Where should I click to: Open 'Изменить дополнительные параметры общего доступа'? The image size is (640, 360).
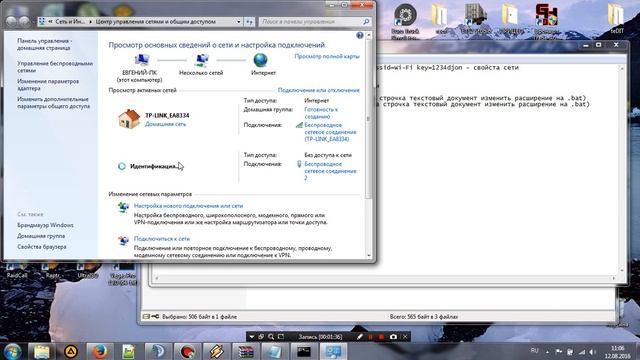pyautogui.click(x=53, y=103)
